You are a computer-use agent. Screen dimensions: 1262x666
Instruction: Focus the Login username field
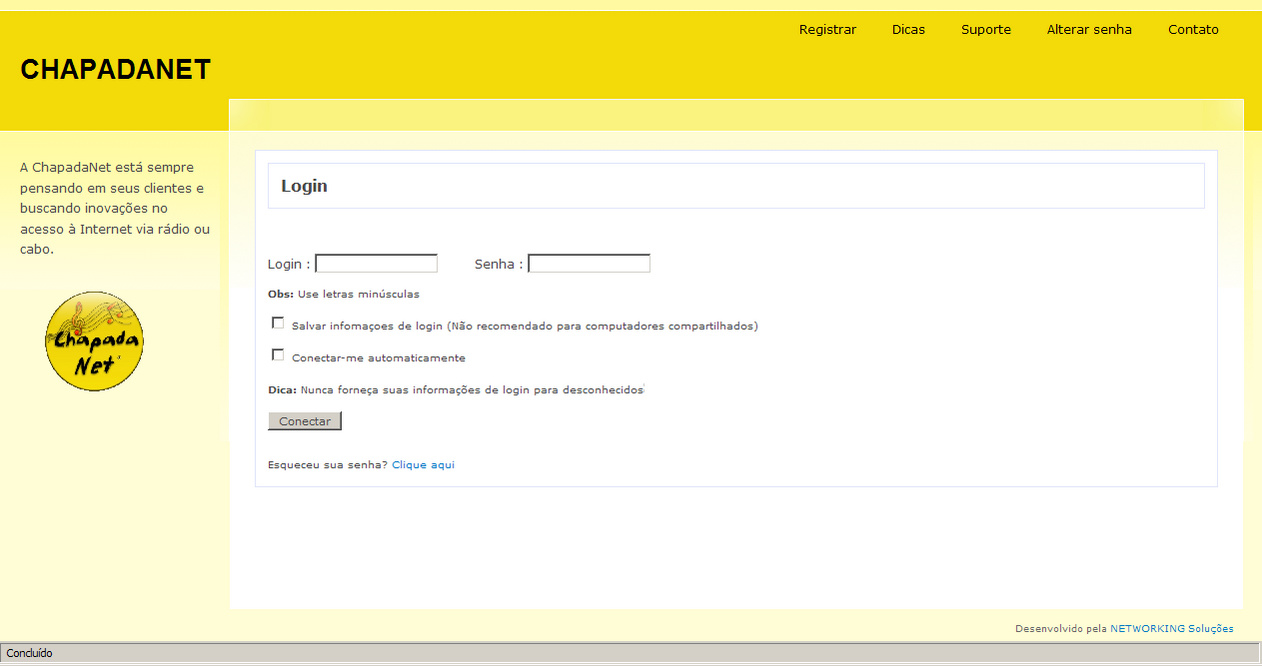376,264
